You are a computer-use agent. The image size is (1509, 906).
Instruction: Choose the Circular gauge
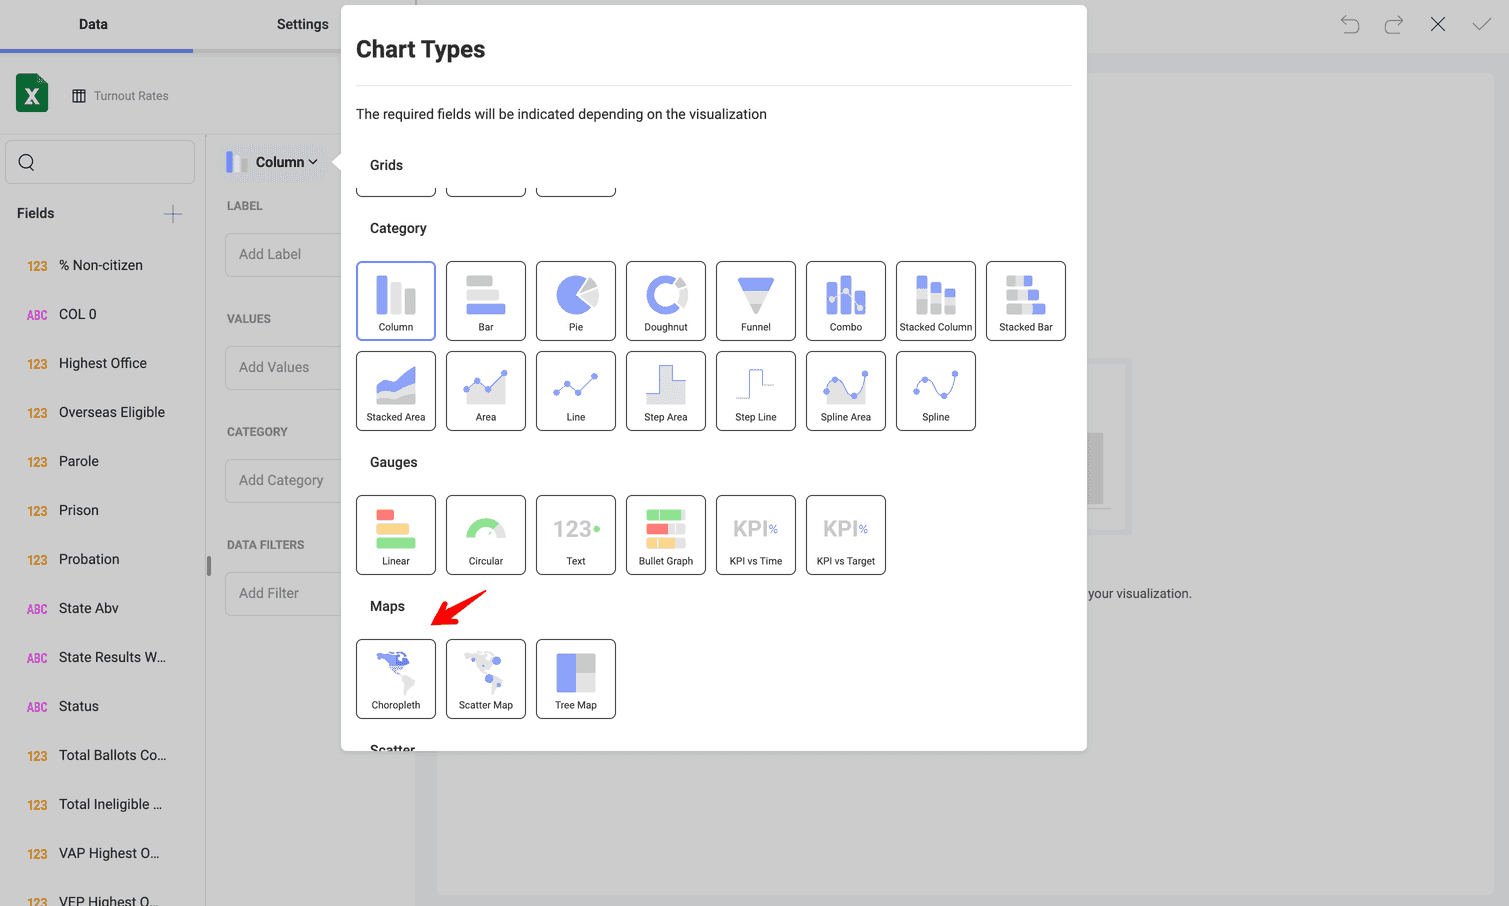tap(486, 535)
